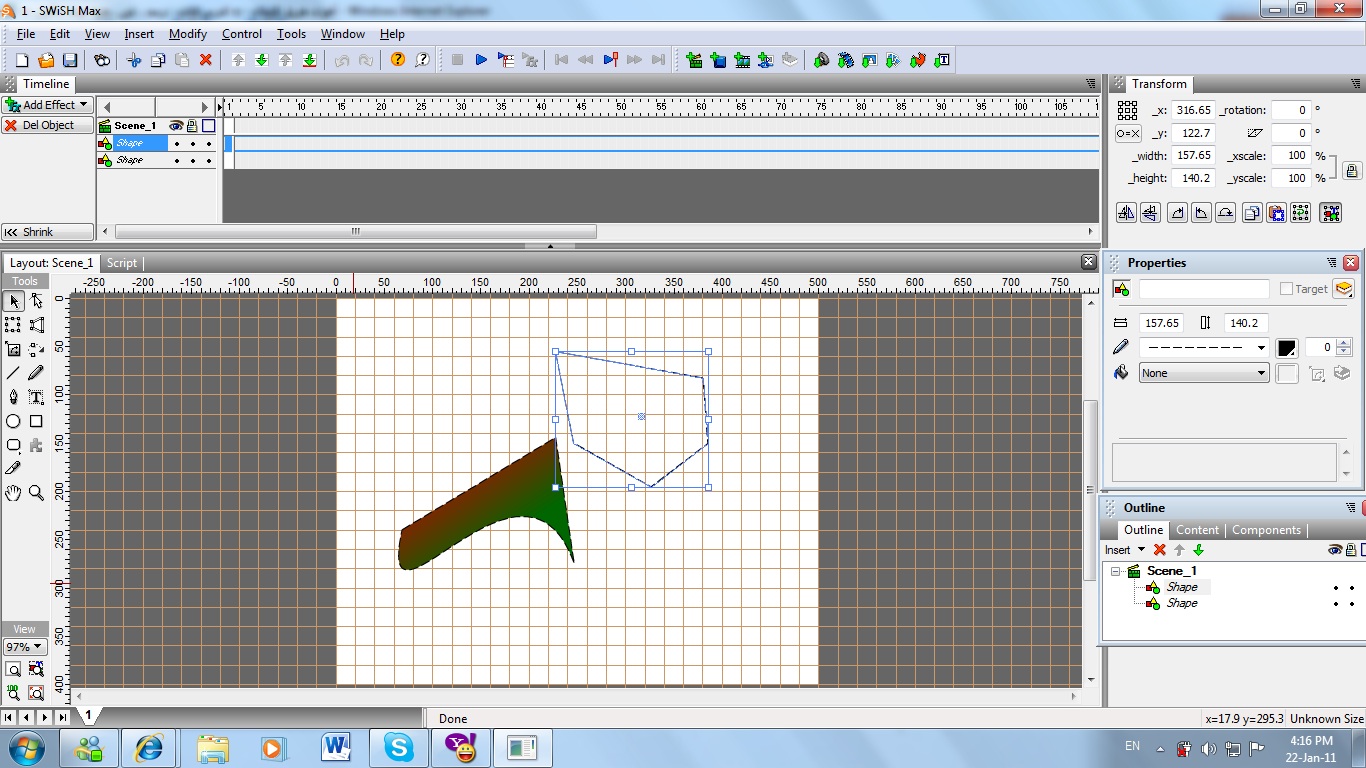Click the _rotation input field

(x=1291, y=110)
